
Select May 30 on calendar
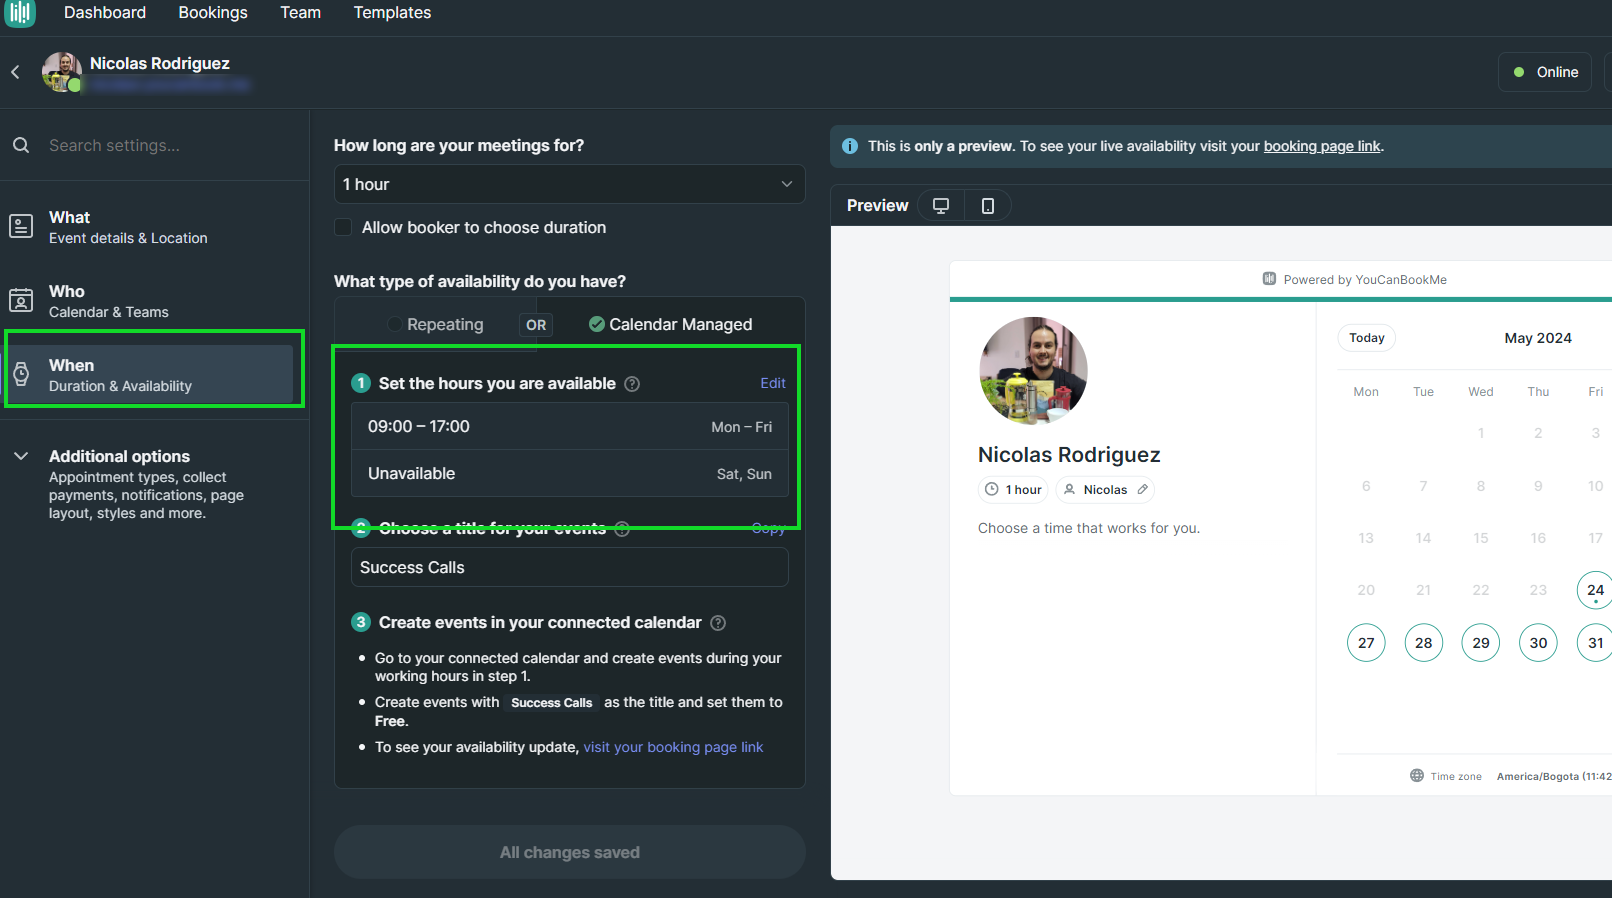[1538, 643]
